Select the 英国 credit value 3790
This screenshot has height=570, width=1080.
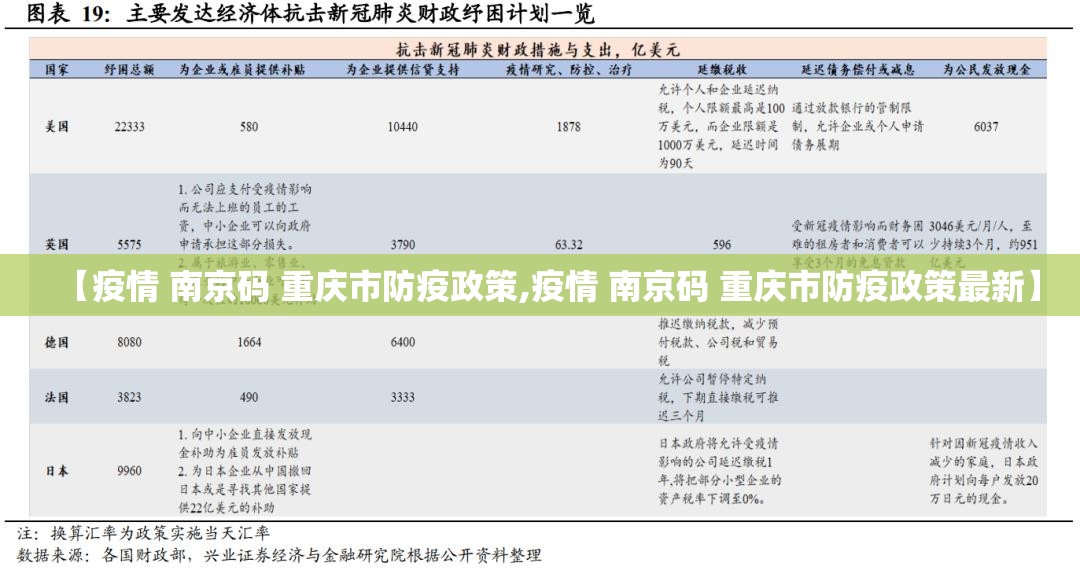click(x=402, y=244)
